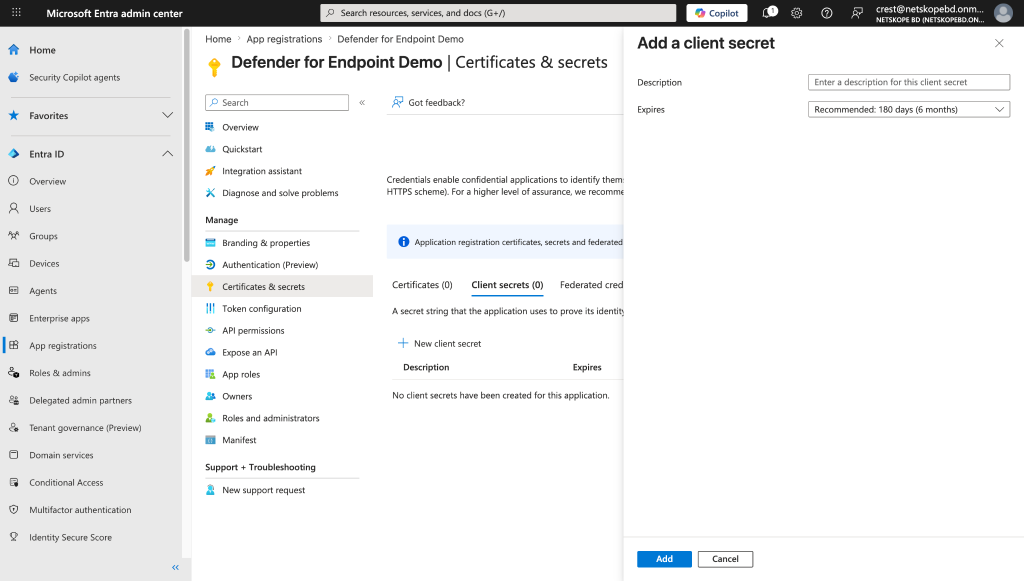This screenshot has height=581, width=1024.
Task: Open the account avatar picture
Action: pyautogui.click(x=1003, y=13)
